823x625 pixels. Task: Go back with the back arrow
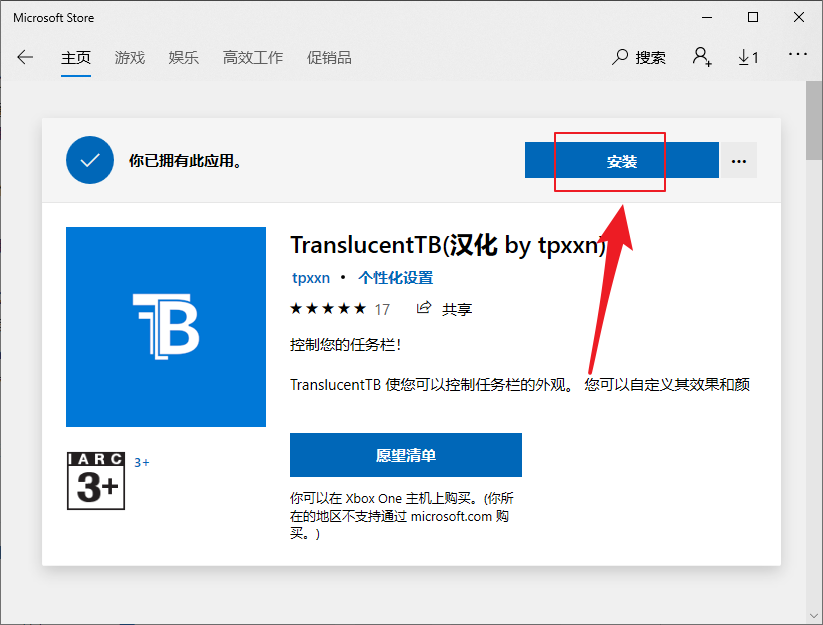(x=25, y=57)
